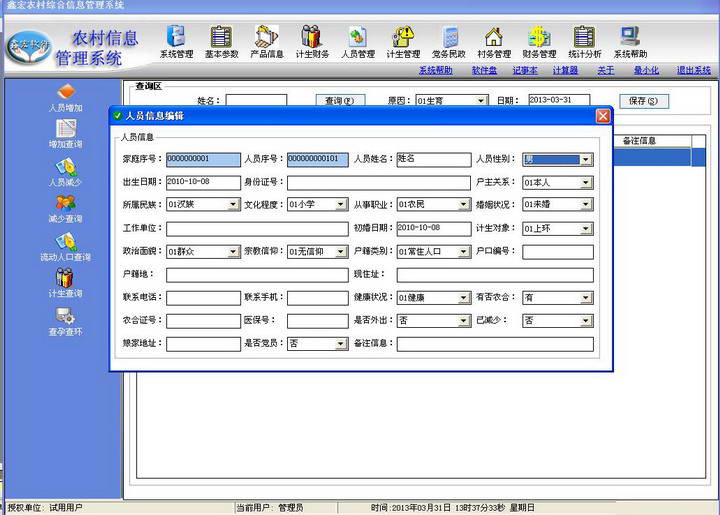The height and width of the screenshot is (515, 720).
Task: Open the 计生管理 toolbar icon
Action: coord(403,42)
